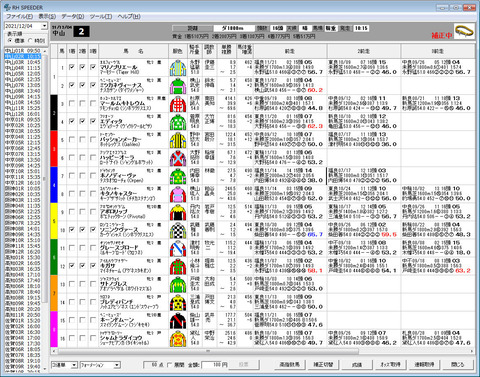Screen dimensions: 480x377
Task: Click the white blue-sash silks for horse 11
Action: click(178, 248)
